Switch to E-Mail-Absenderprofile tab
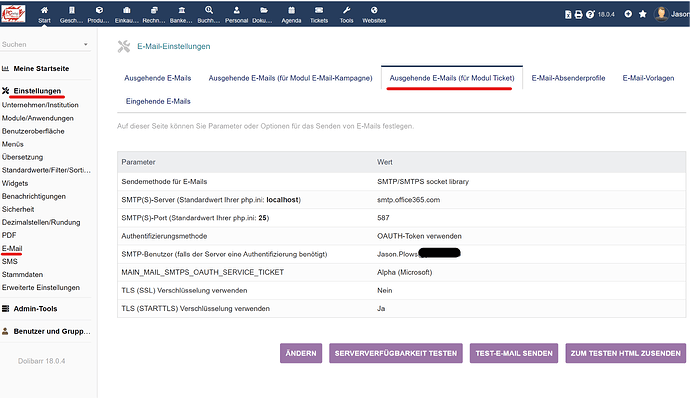The height and width of the screenshot is (398, 690). pyautogui.click(x=568, y=78)
